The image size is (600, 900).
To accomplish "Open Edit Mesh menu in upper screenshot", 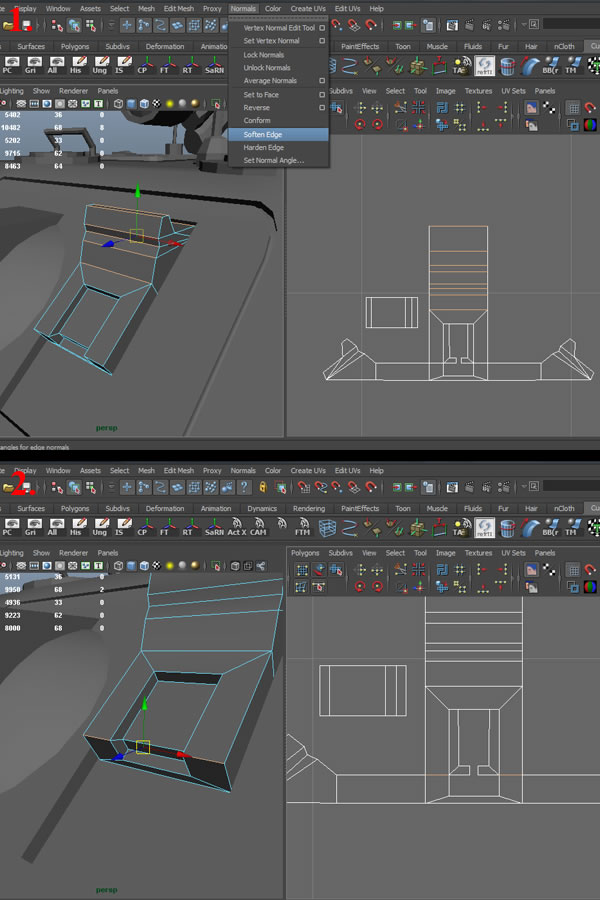I will (179, 9).
